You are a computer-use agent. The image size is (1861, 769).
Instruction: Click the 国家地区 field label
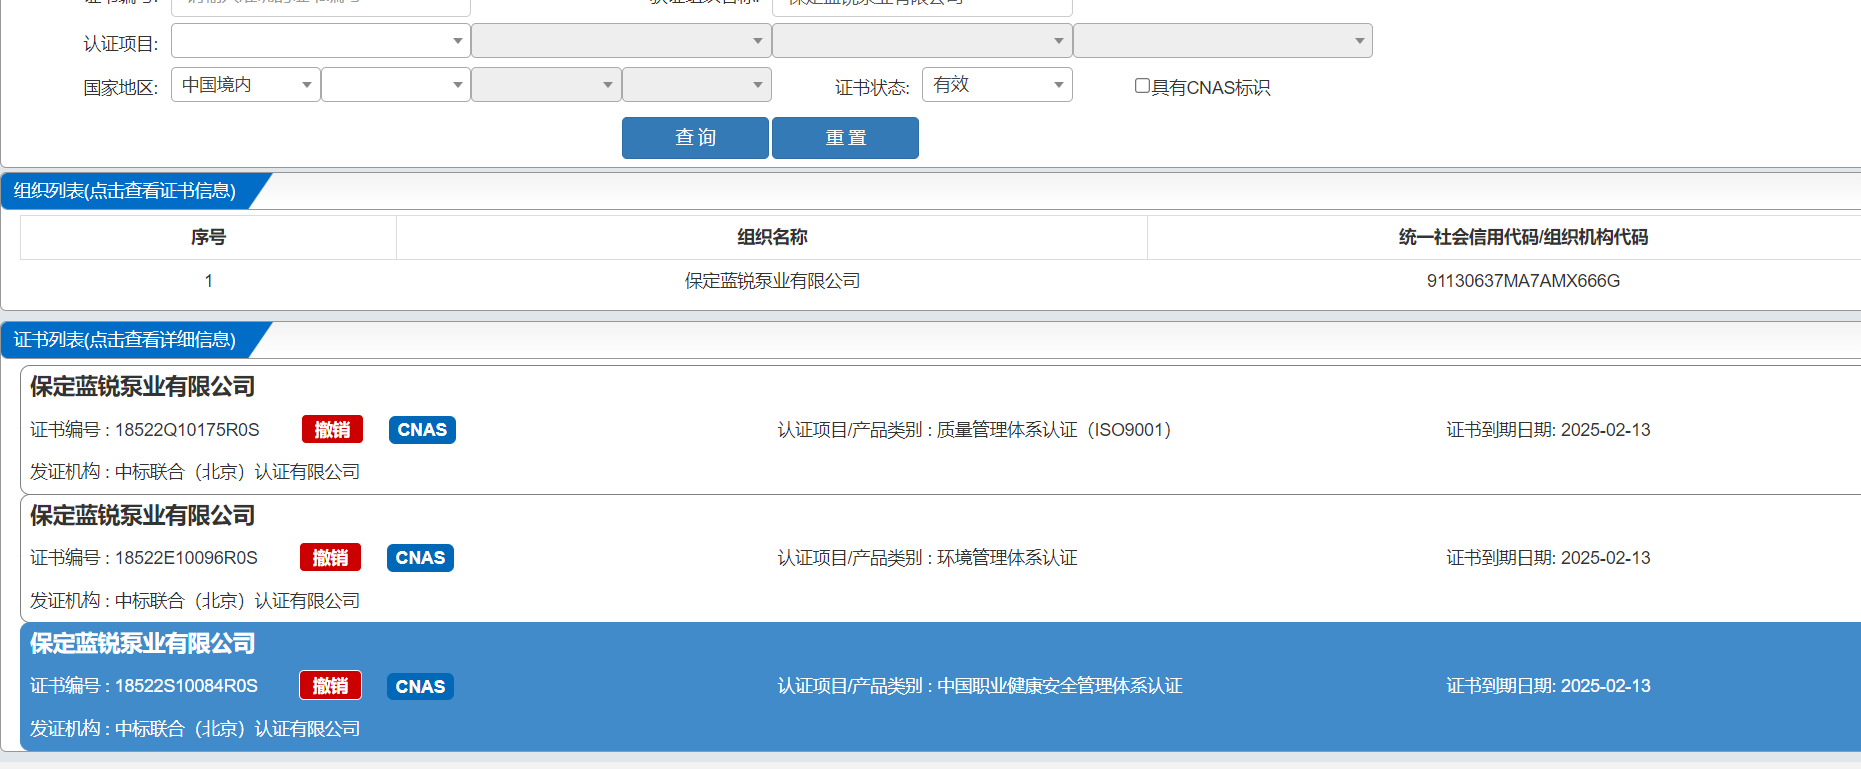120,88
